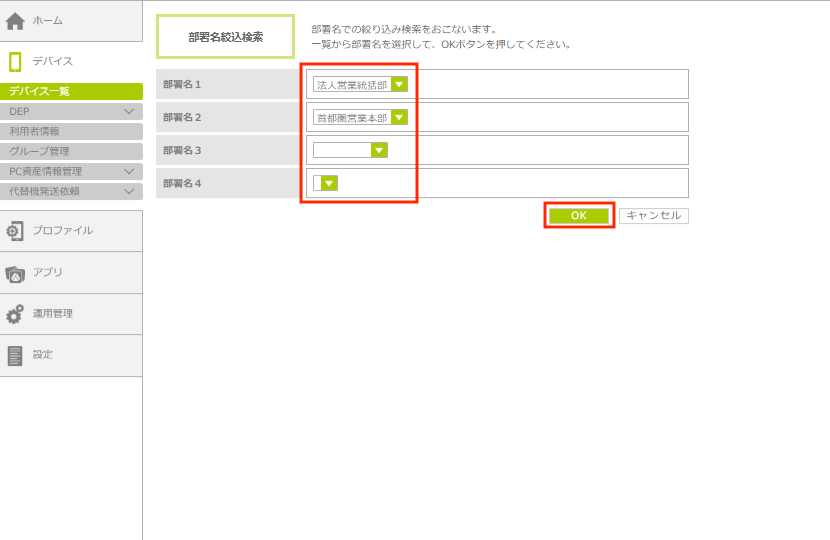Click the 部署名絞込検索 heading box

[226, 37]
